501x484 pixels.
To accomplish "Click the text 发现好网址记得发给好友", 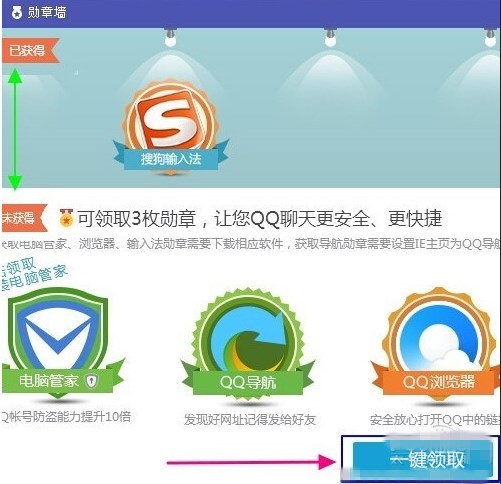I will [250, 420].
